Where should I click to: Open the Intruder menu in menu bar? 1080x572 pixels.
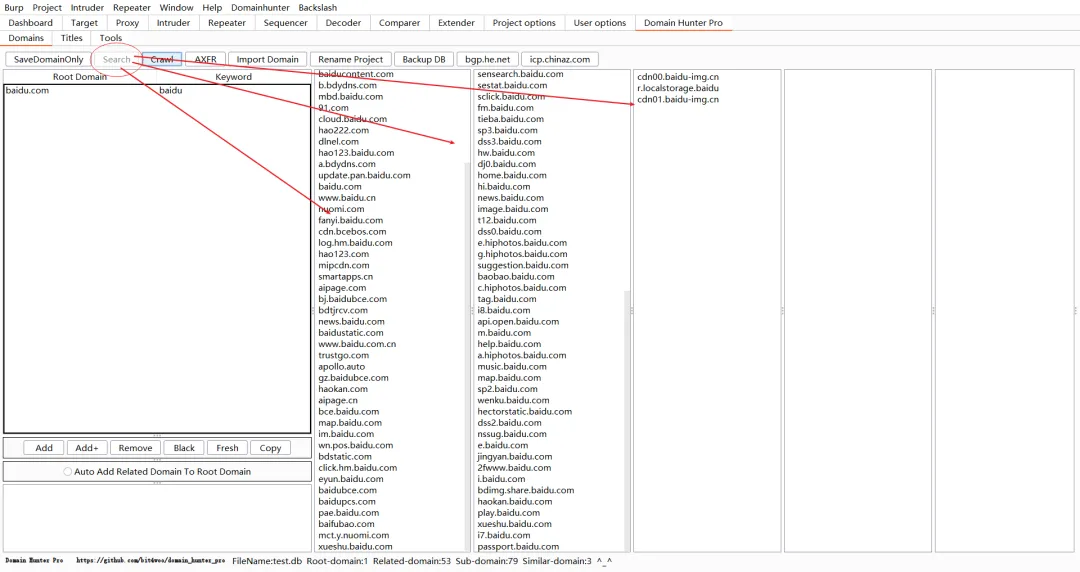click(87, 8)
